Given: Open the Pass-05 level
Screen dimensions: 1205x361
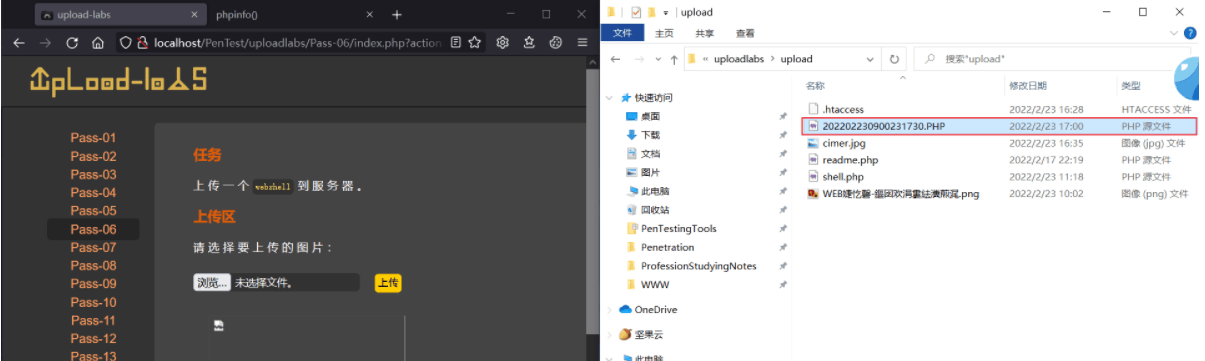Looking at the screenshot, I should click(x=93, y=211).
